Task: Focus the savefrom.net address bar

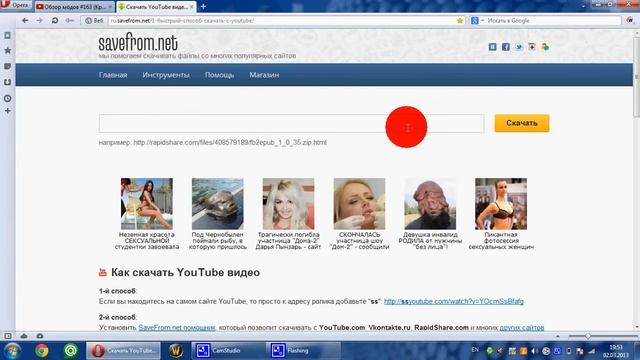Action: [x=282, y=20]
